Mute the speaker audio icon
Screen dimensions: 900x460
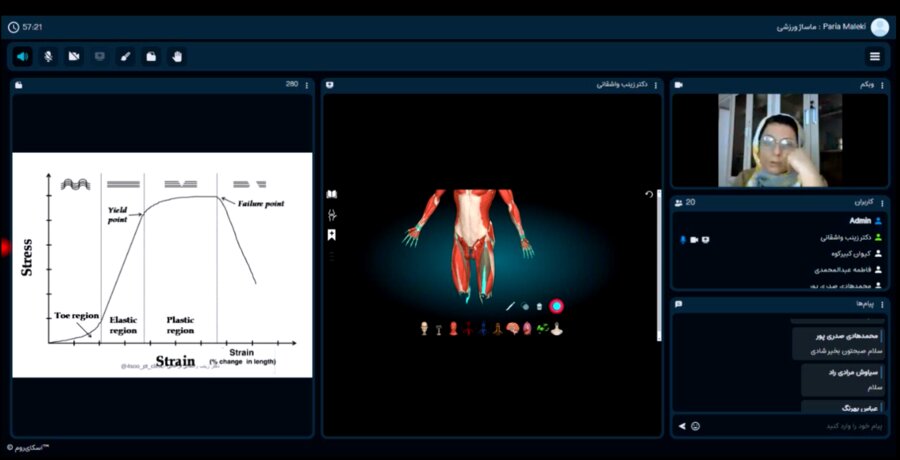(22, 56)
